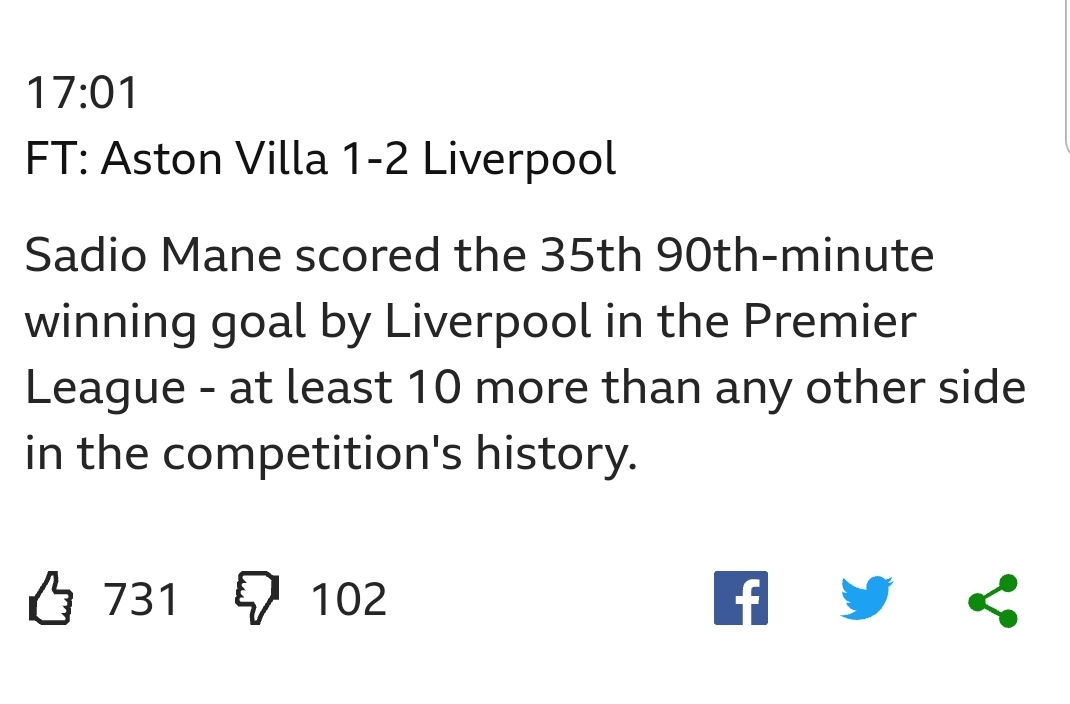Share the post on Facebook
This screenshot has width=1070, height=704.
(741, 598)
